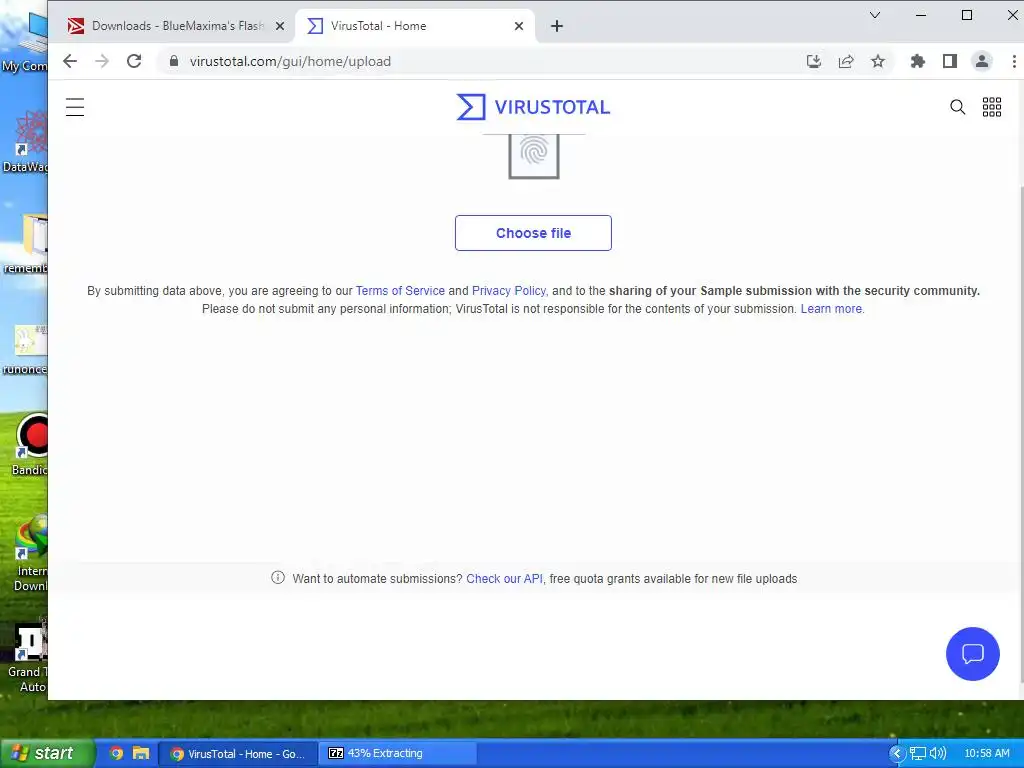Follow the Learn more link
The image size is (1024, 768).
[831, 308]
